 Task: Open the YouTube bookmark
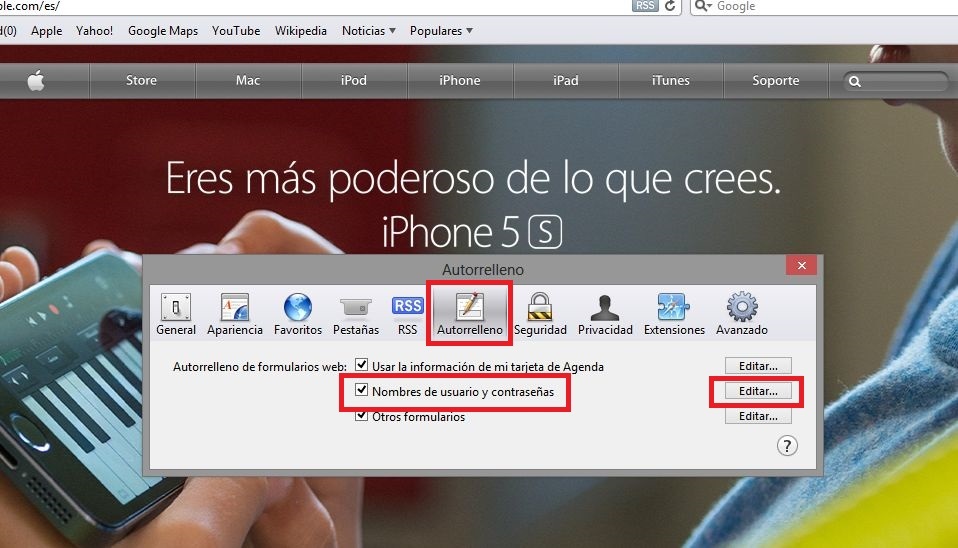(x=236, y=31)
